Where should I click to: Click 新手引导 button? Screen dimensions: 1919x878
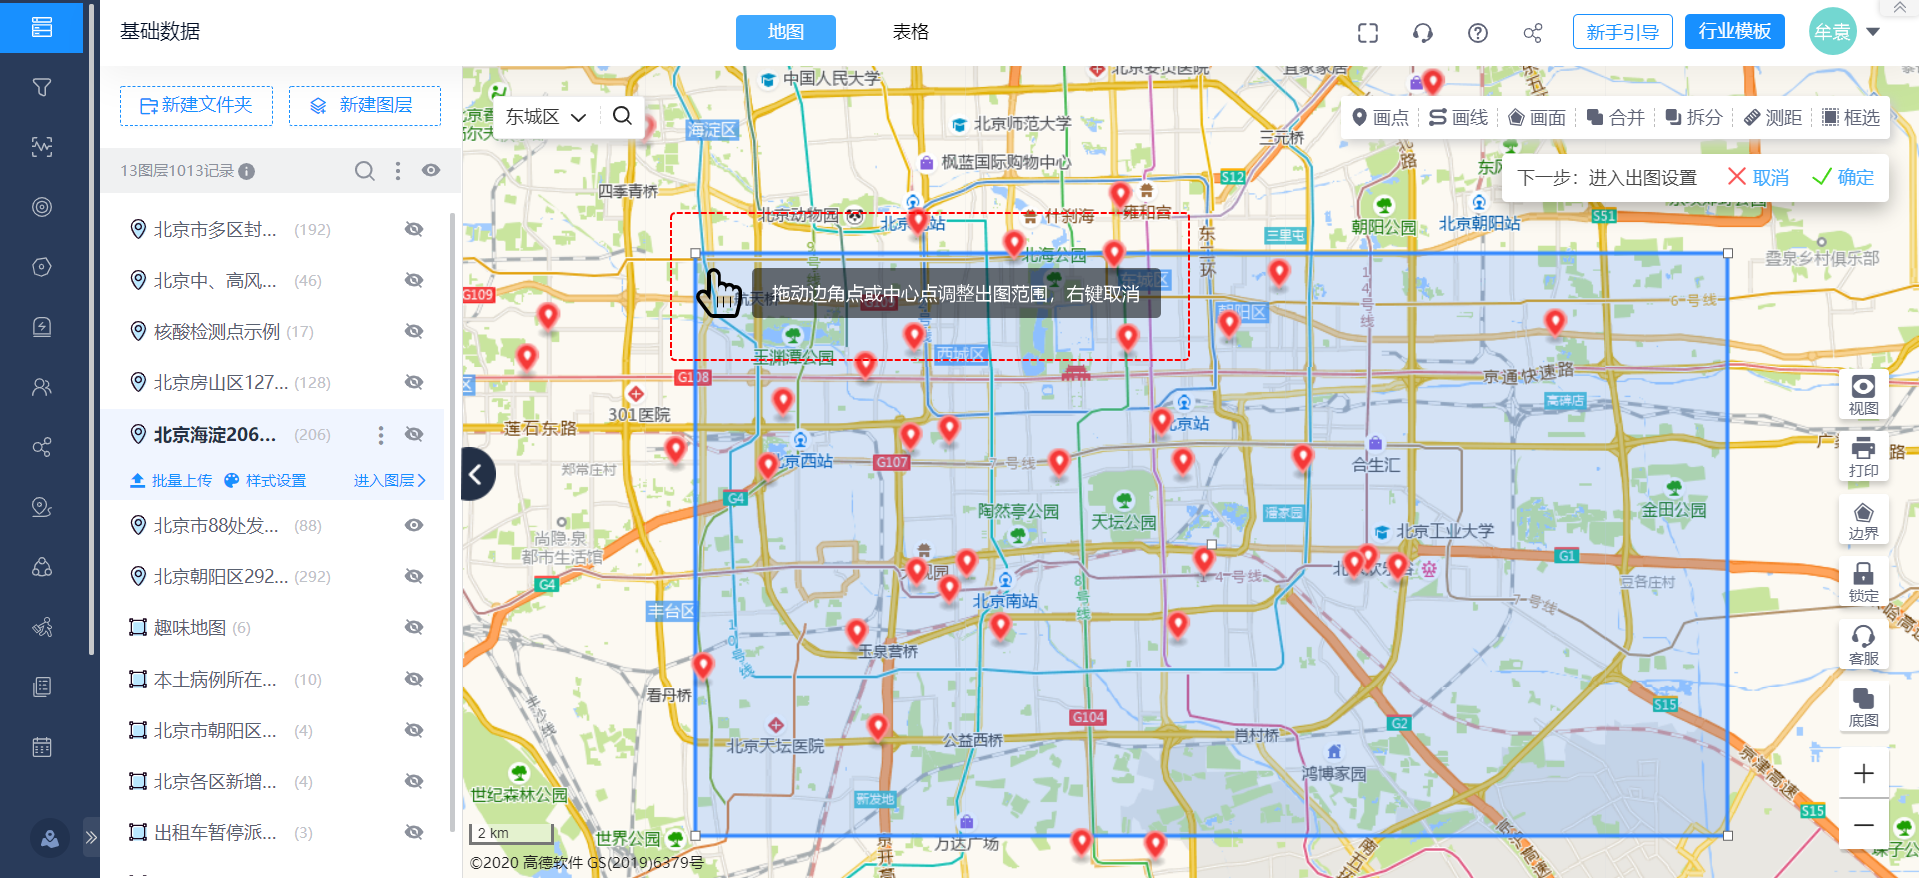1623,32
